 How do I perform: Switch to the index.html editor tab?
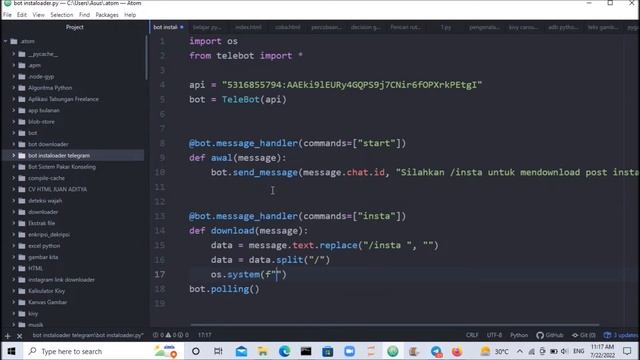248,27
